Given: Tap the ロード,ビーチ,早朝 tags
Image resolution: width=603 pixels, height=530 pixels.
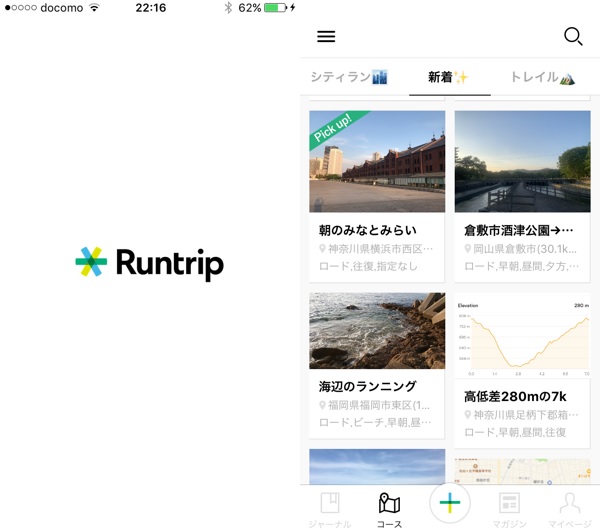Looking at the screenshot, I should point(375,422).
